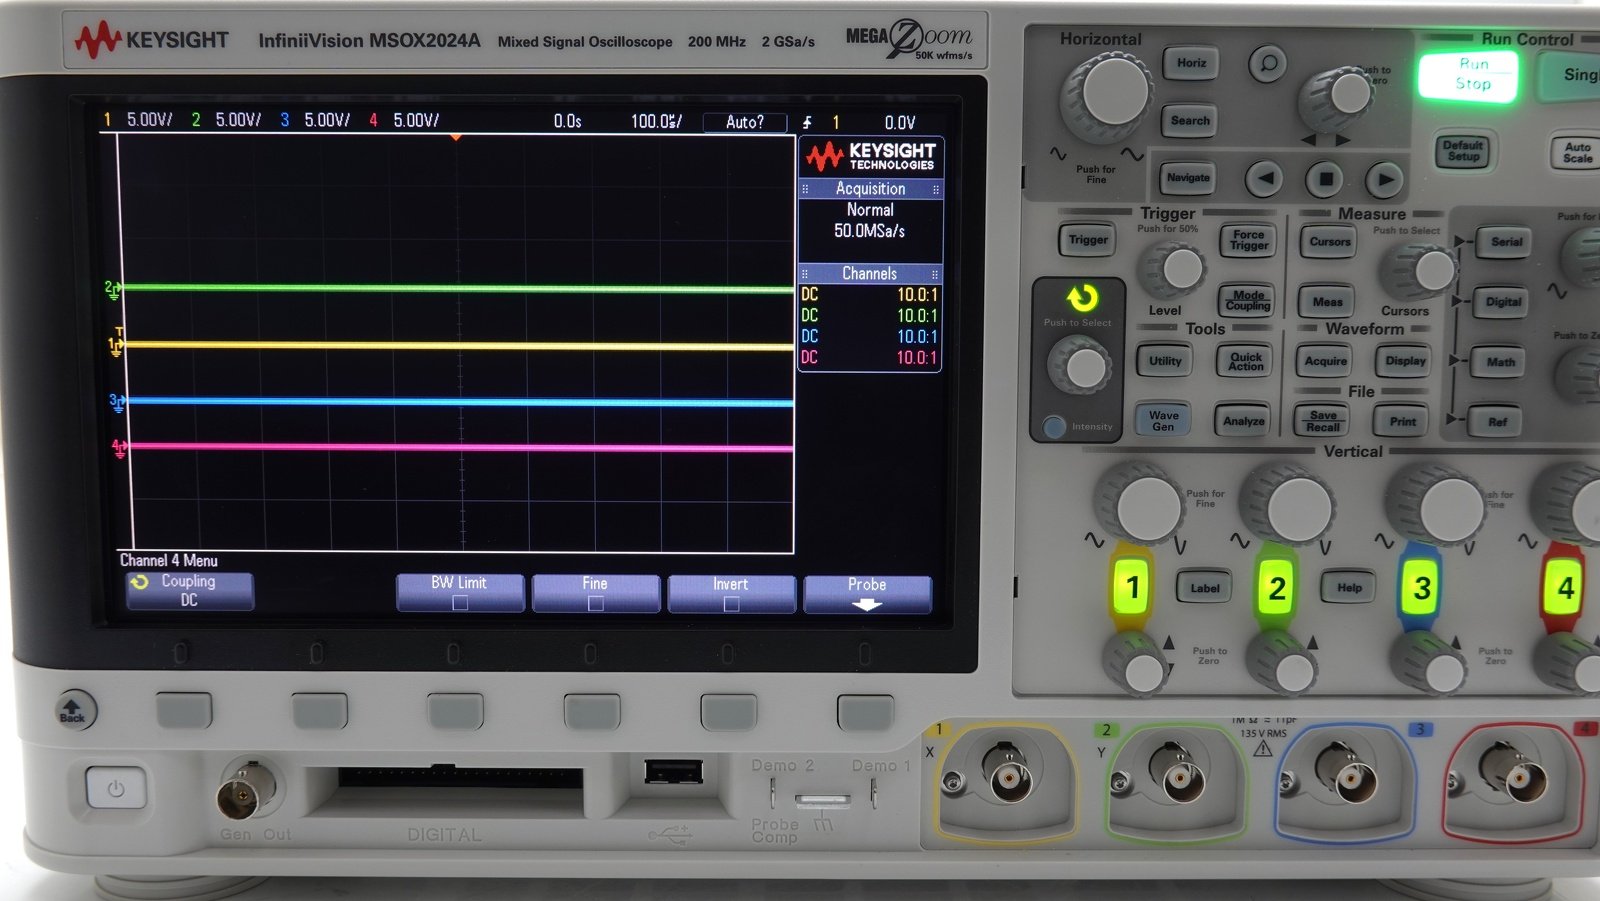The width and height of the screenshot is (1600, 901).
Task: Click the Force Trigger button
Action: [1248, 240]
